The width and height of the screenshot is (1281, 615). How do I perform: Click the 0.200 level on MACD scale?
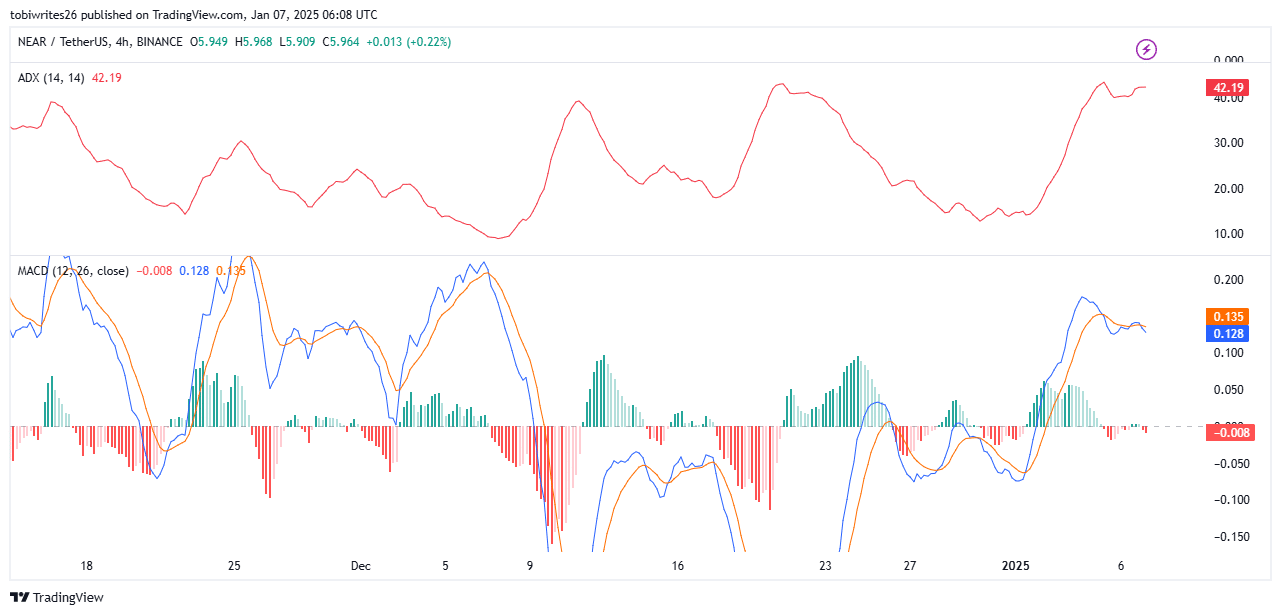(1227, 279)
